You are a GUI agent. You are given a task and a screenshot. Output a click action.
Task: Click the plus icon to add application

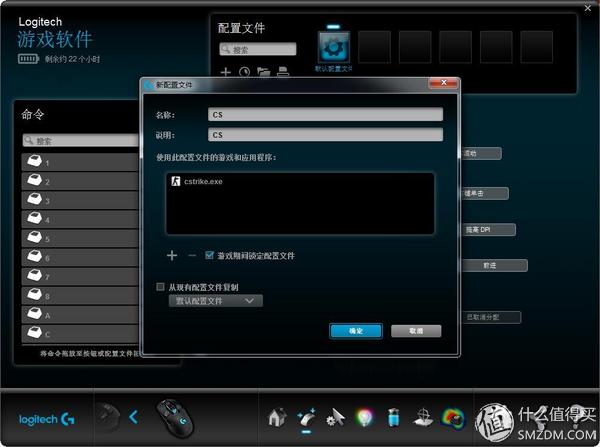tap(172, 255)
